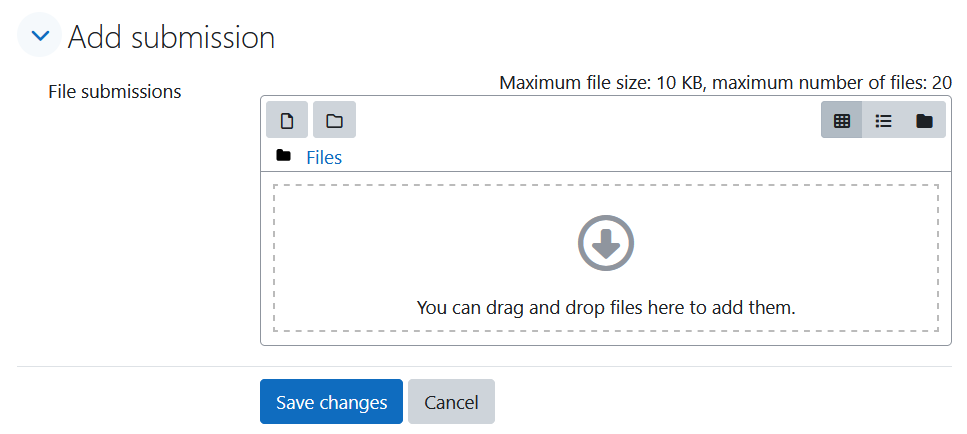Click the Add file icon

(287, 120)
